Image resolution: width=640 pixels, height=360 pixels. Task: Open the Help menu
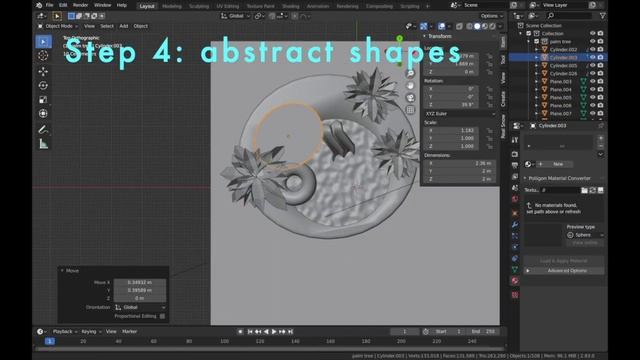tap(122, 5)
